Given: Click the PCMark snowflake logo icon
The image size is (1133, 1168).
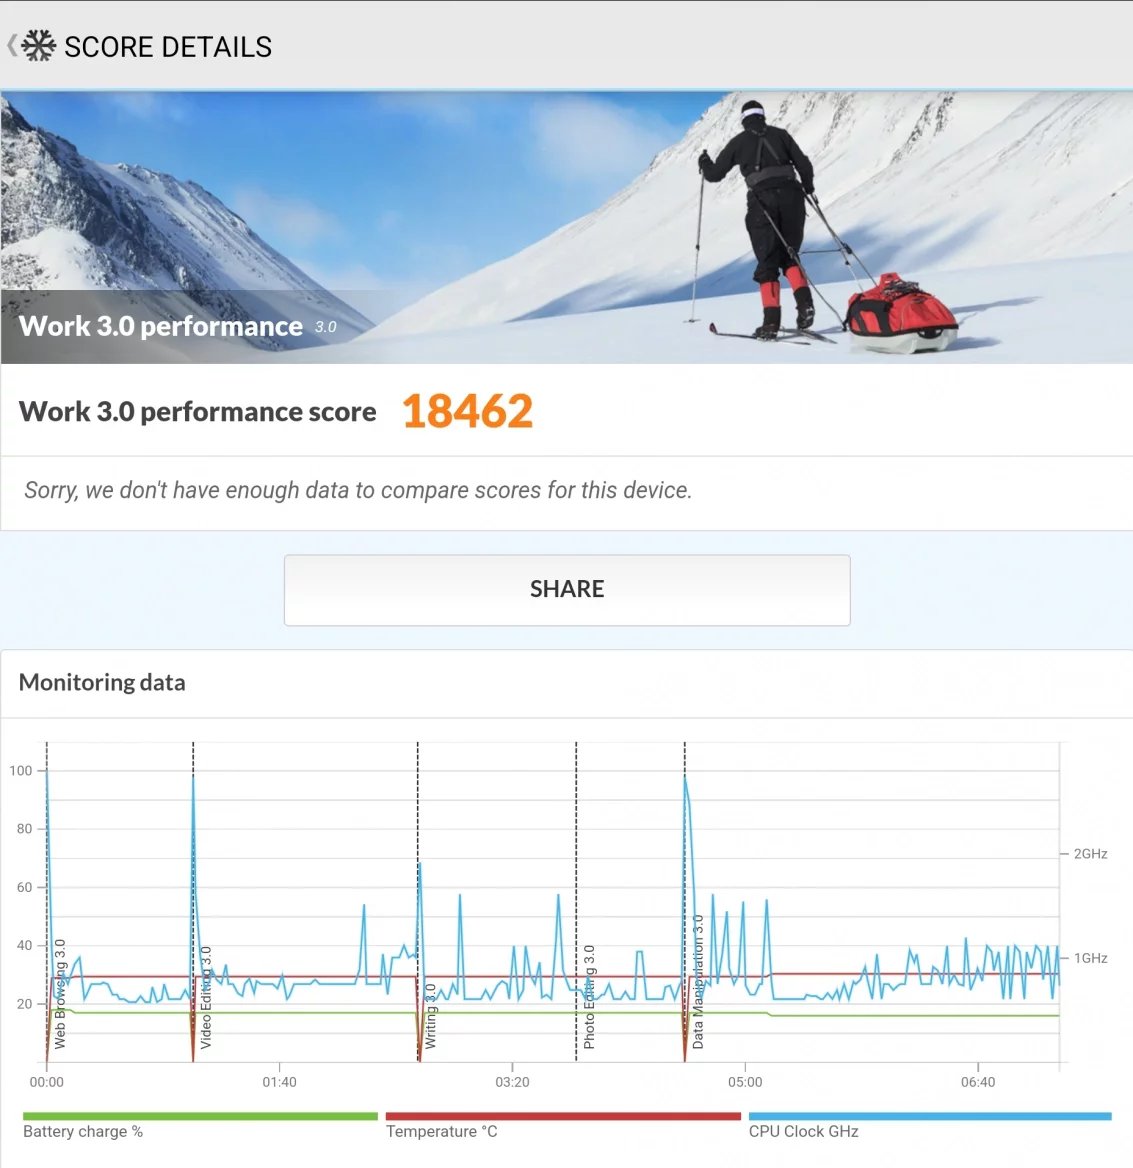Looking at the screenshot, I should (39, 46).
